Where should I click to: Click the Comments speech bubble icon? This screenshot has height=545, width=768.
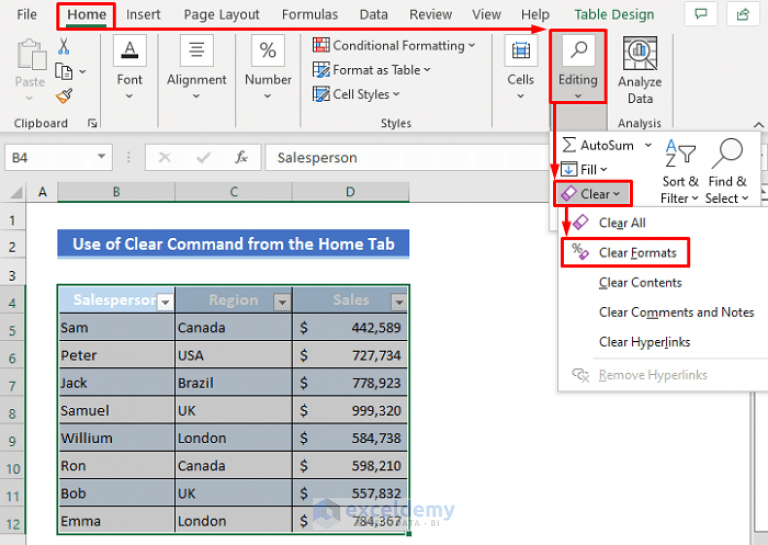pyautogui.click(x=701, y=14)
